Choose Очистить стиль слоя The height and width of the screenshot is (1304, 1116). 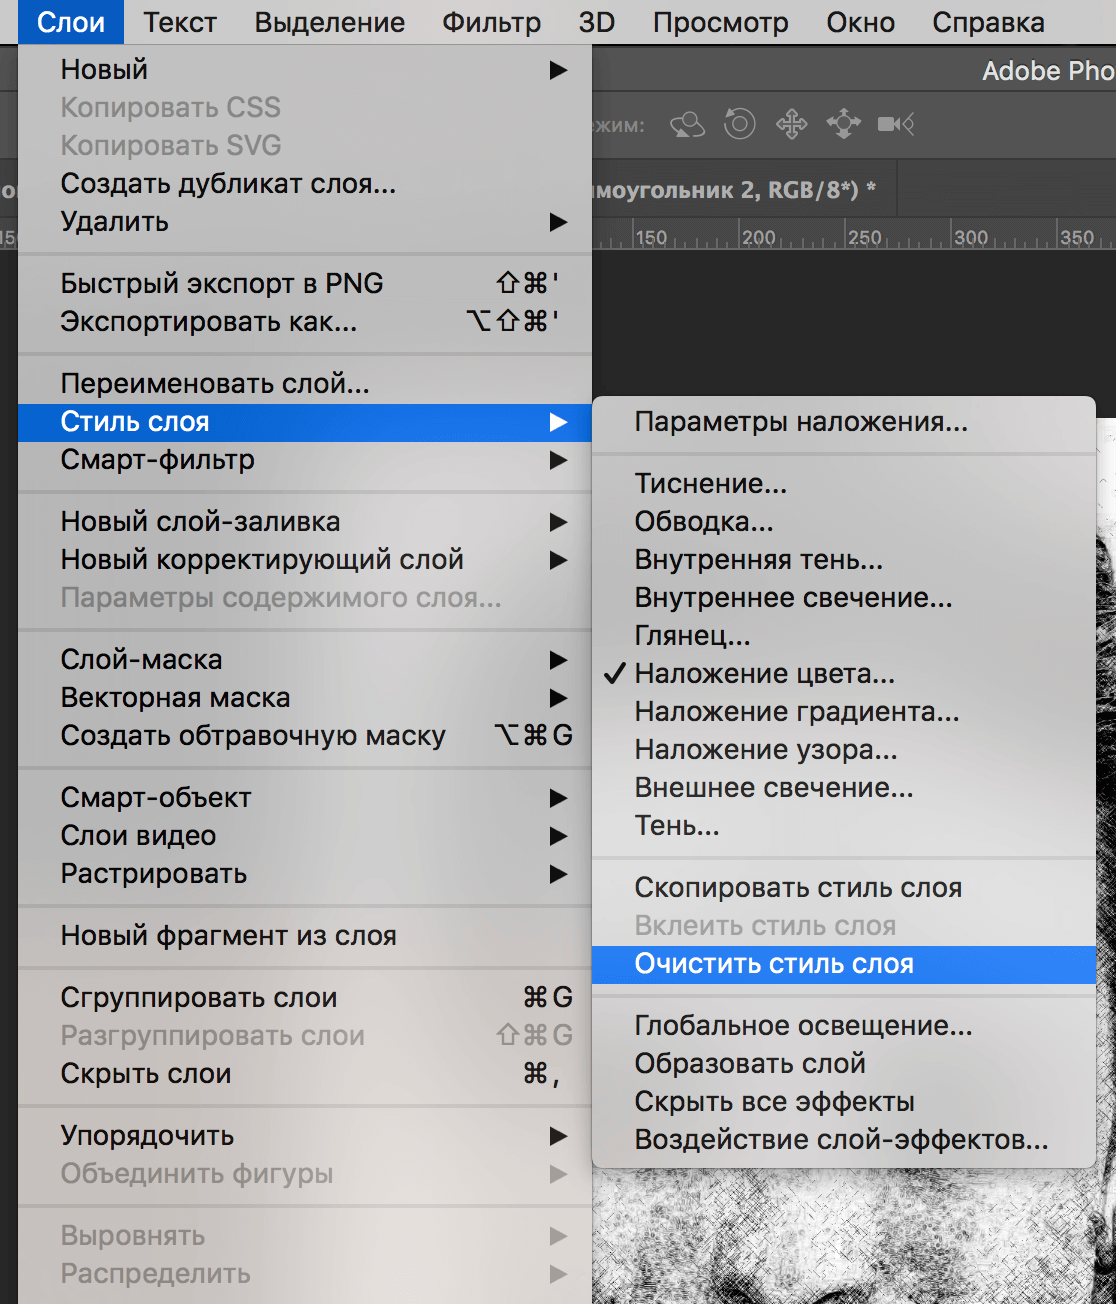coord(773,964)
